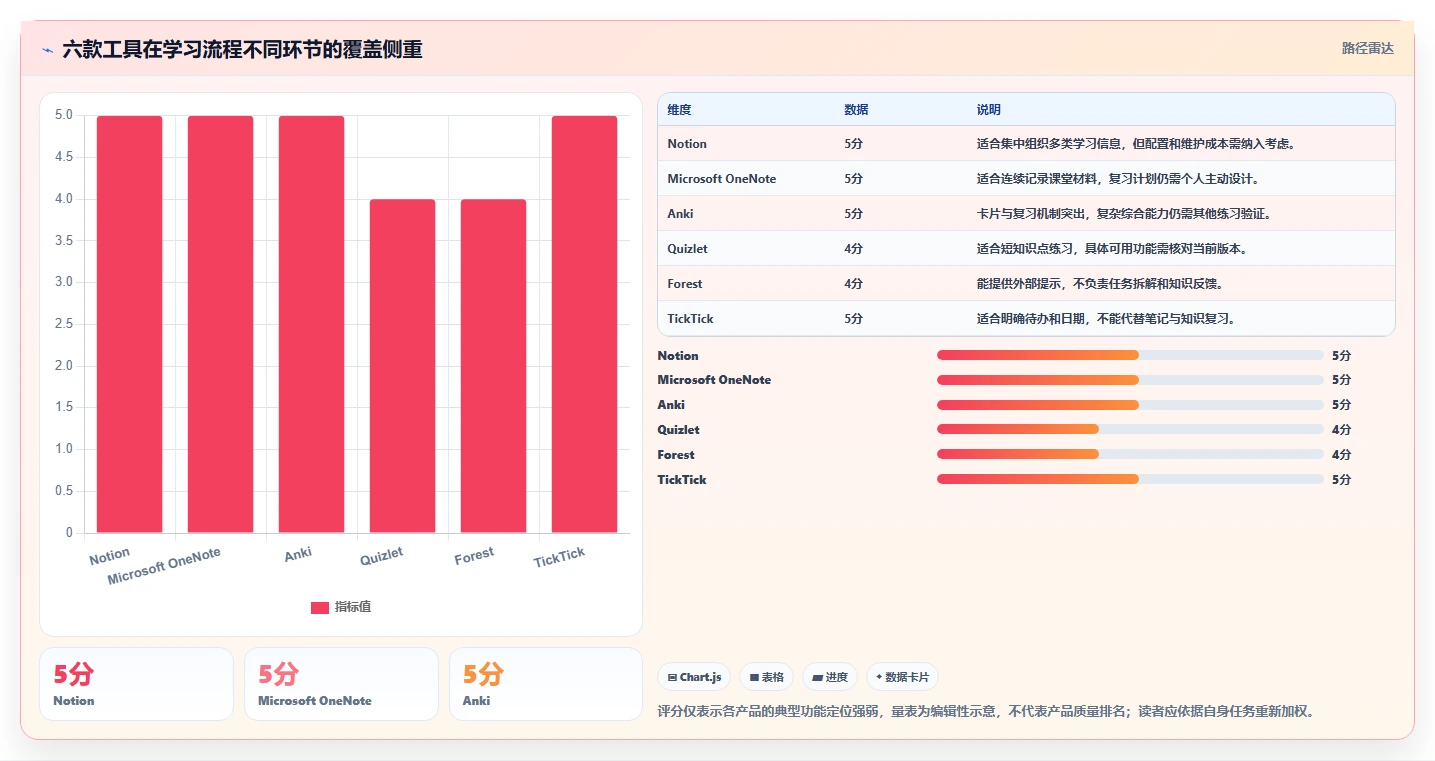Select the TickTick row name in table
This screenshot has height=761, width=1435.
click(690, 319)
